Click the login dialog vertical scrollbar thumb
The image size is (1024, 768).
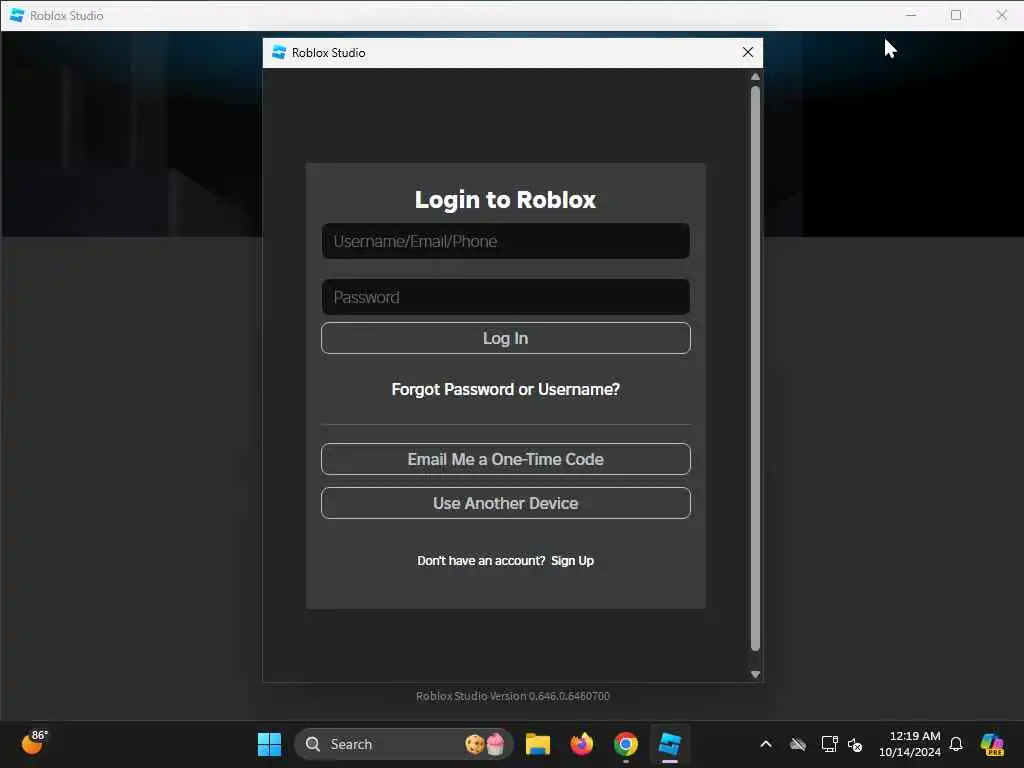[755, 369]
